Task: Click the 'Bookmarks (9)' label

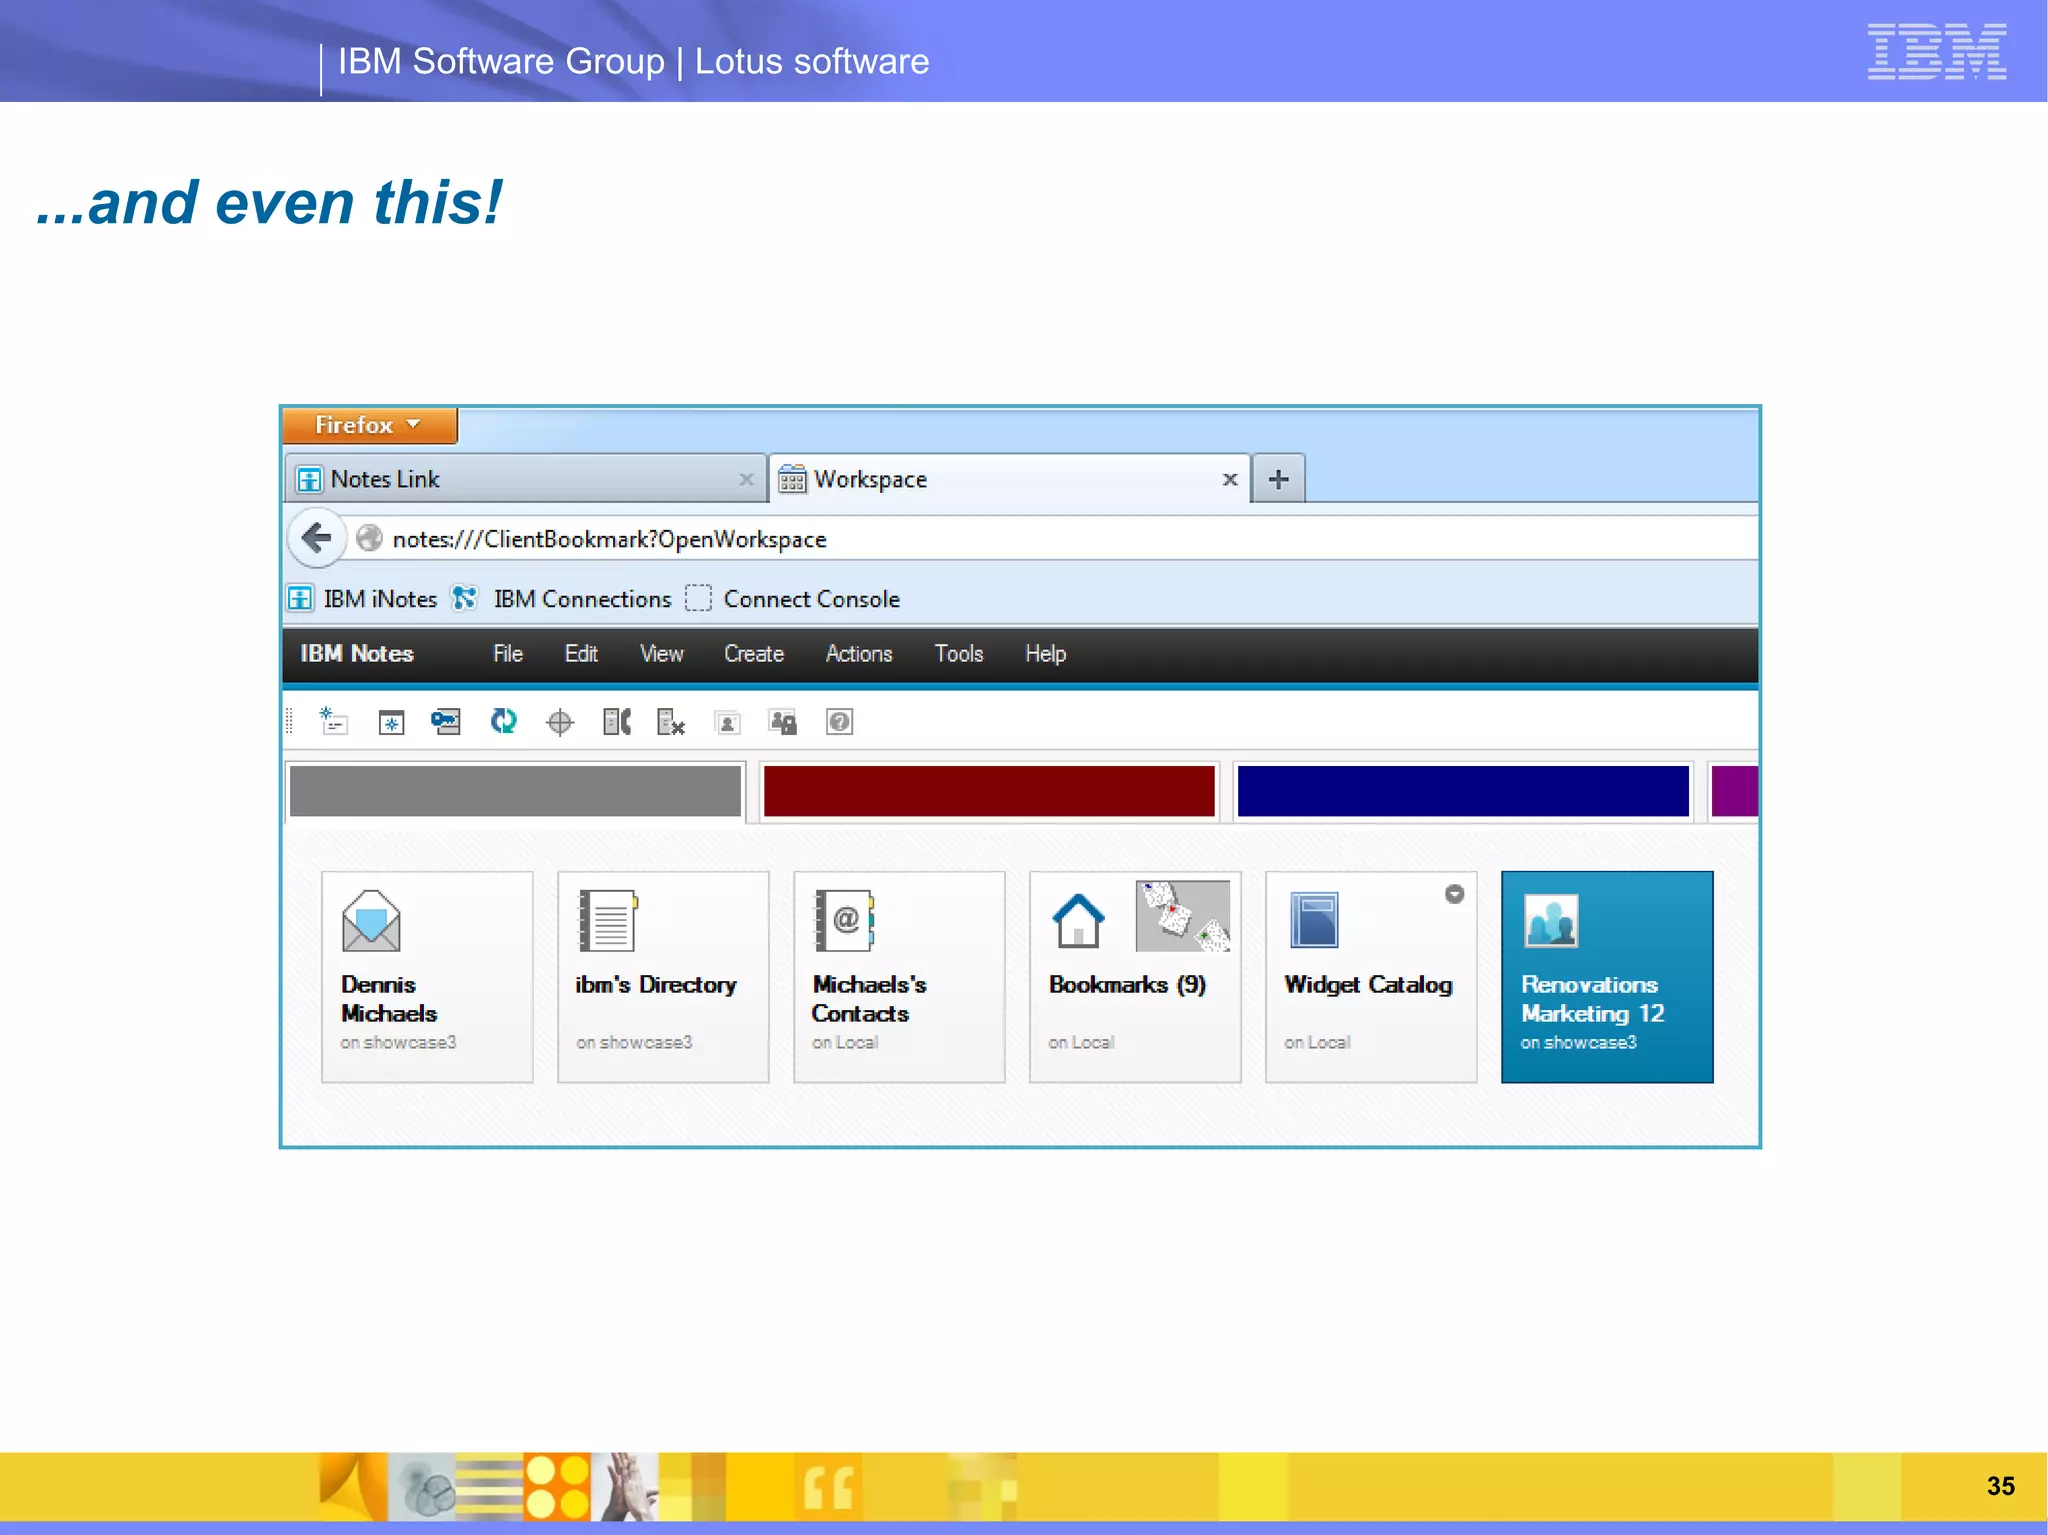Action: 1127,985
